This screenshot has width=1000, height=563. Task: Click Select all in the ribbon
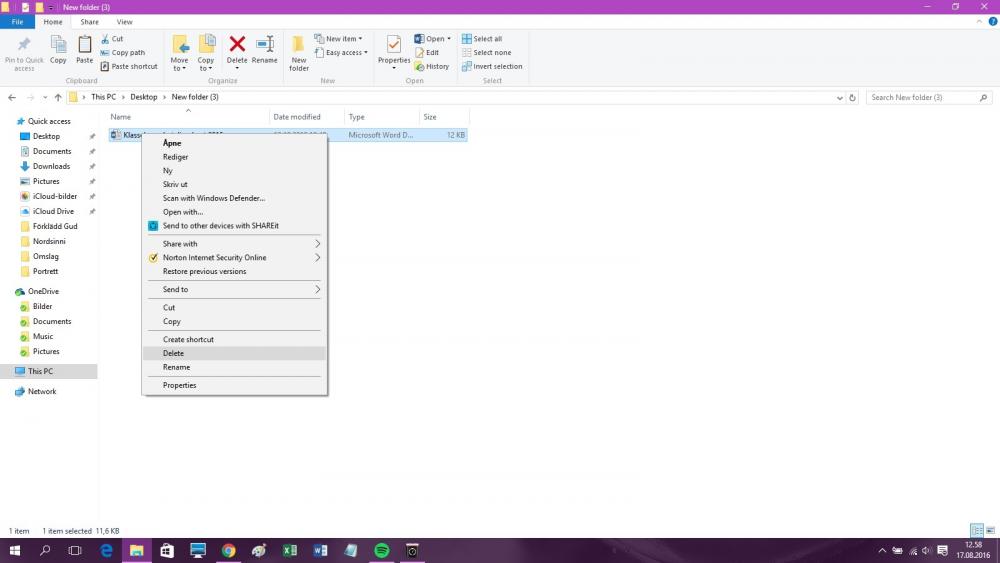[482, 39]
